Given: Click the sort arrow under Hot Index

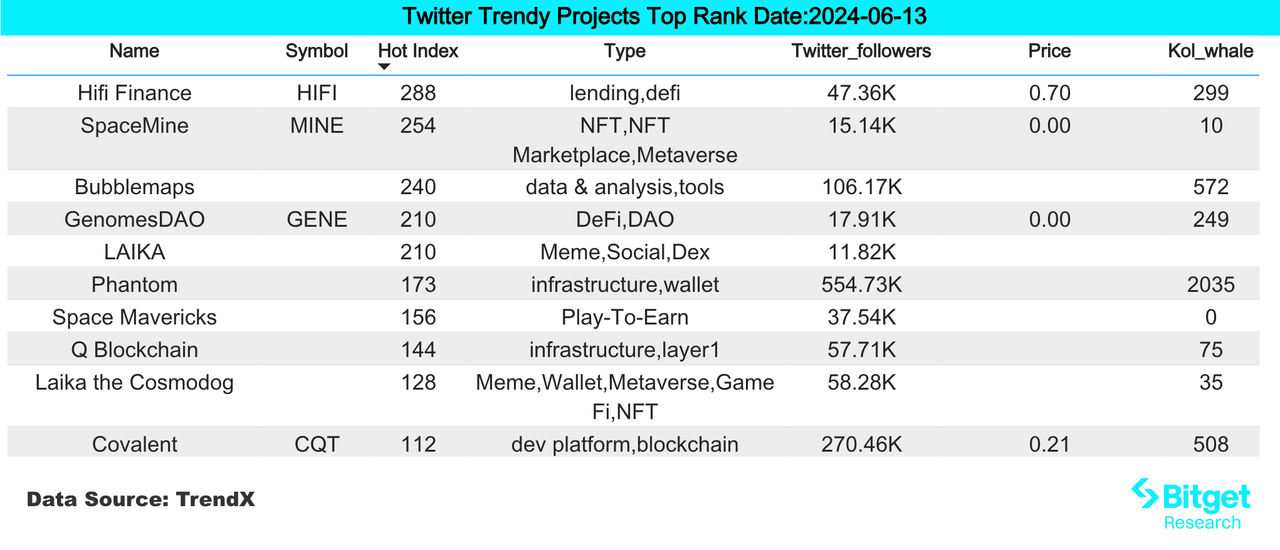Looking at the screenshot, I should [384, 67].
